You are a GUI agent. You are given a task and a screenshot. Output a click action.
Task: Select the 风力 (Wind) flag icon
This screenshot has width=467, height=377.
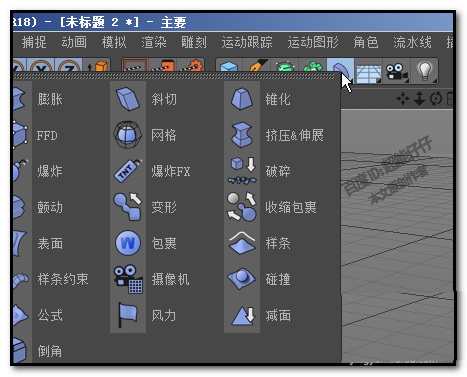pyautogui.click(x=128, y=315)
